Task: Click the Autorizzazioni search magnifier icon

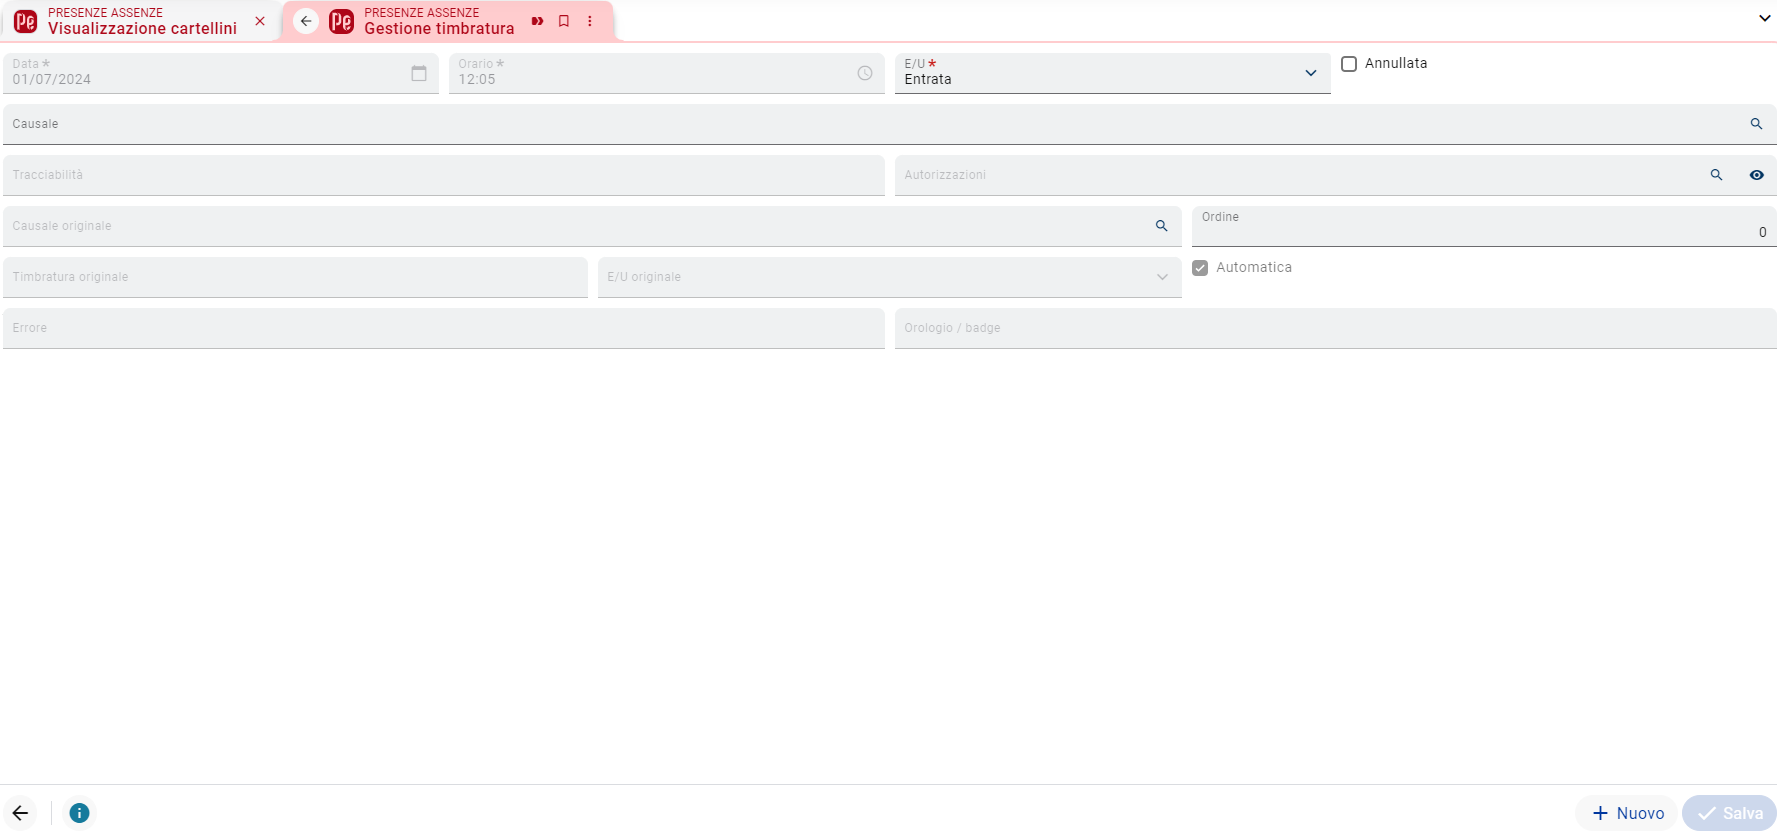Action: coord(1716,175)
